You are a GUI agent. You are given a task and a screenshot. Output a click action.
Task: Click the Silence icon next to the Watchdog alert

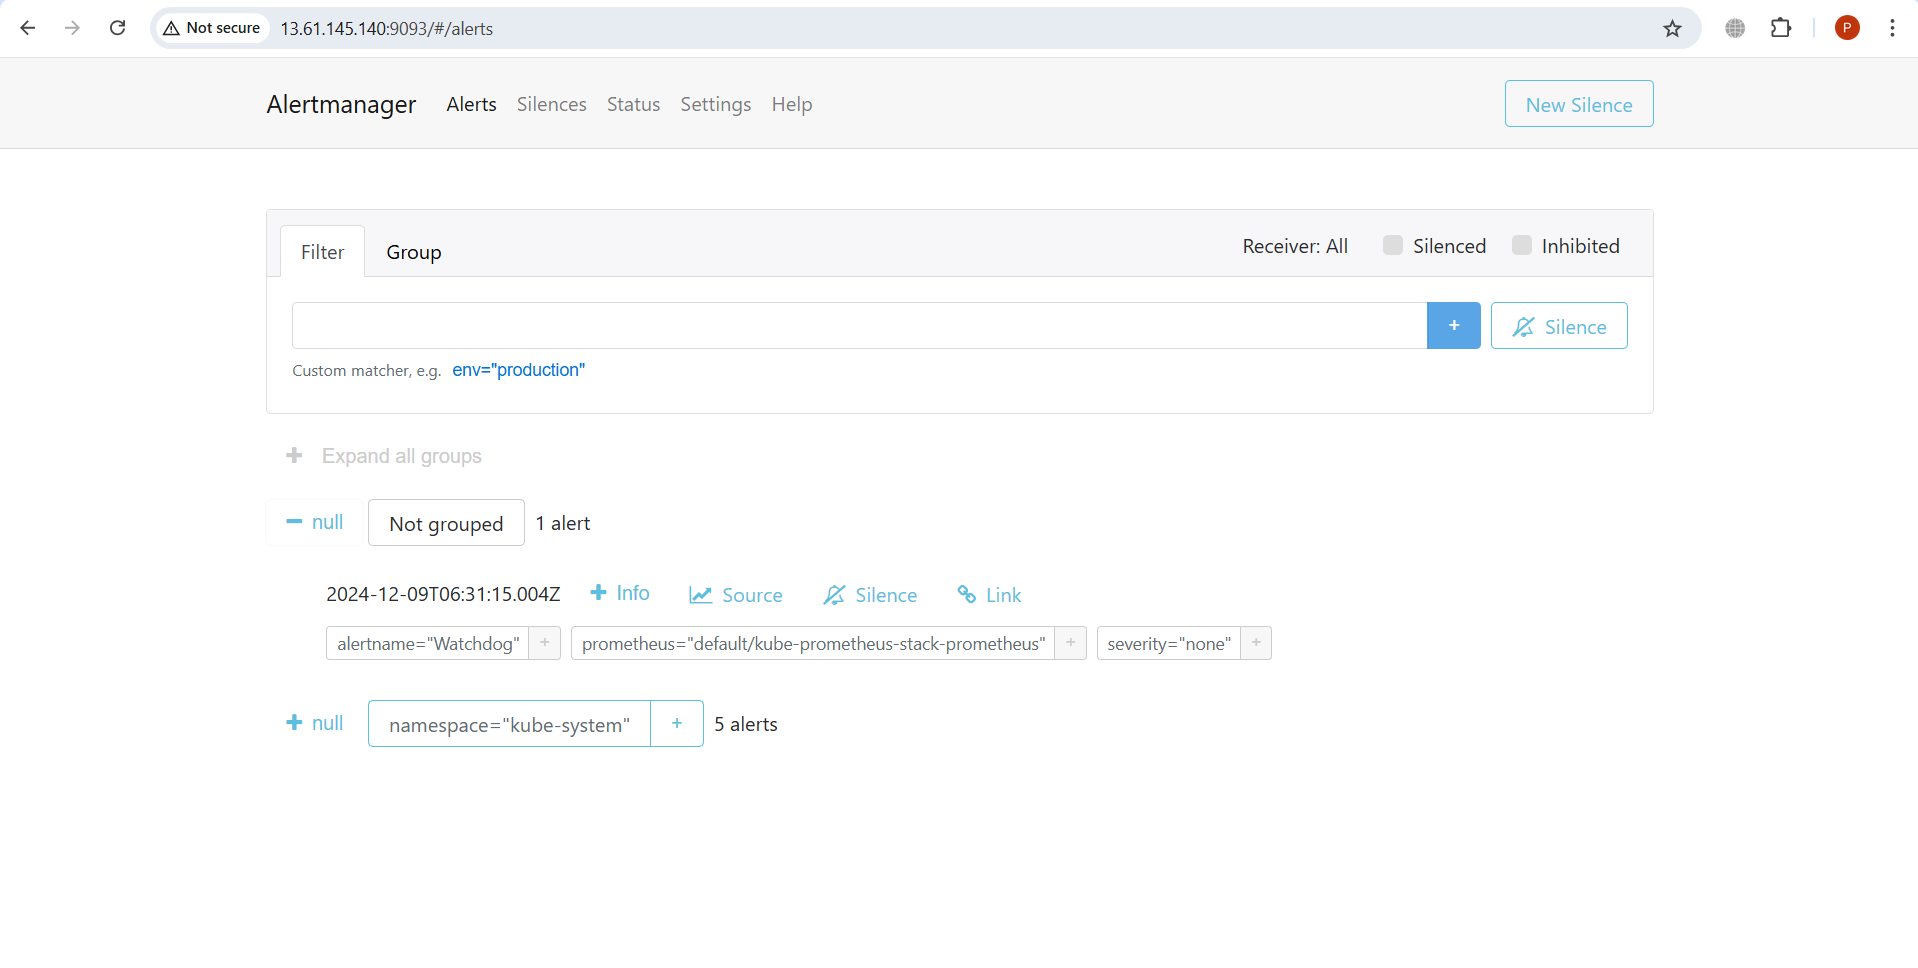(x=869, y=594)
